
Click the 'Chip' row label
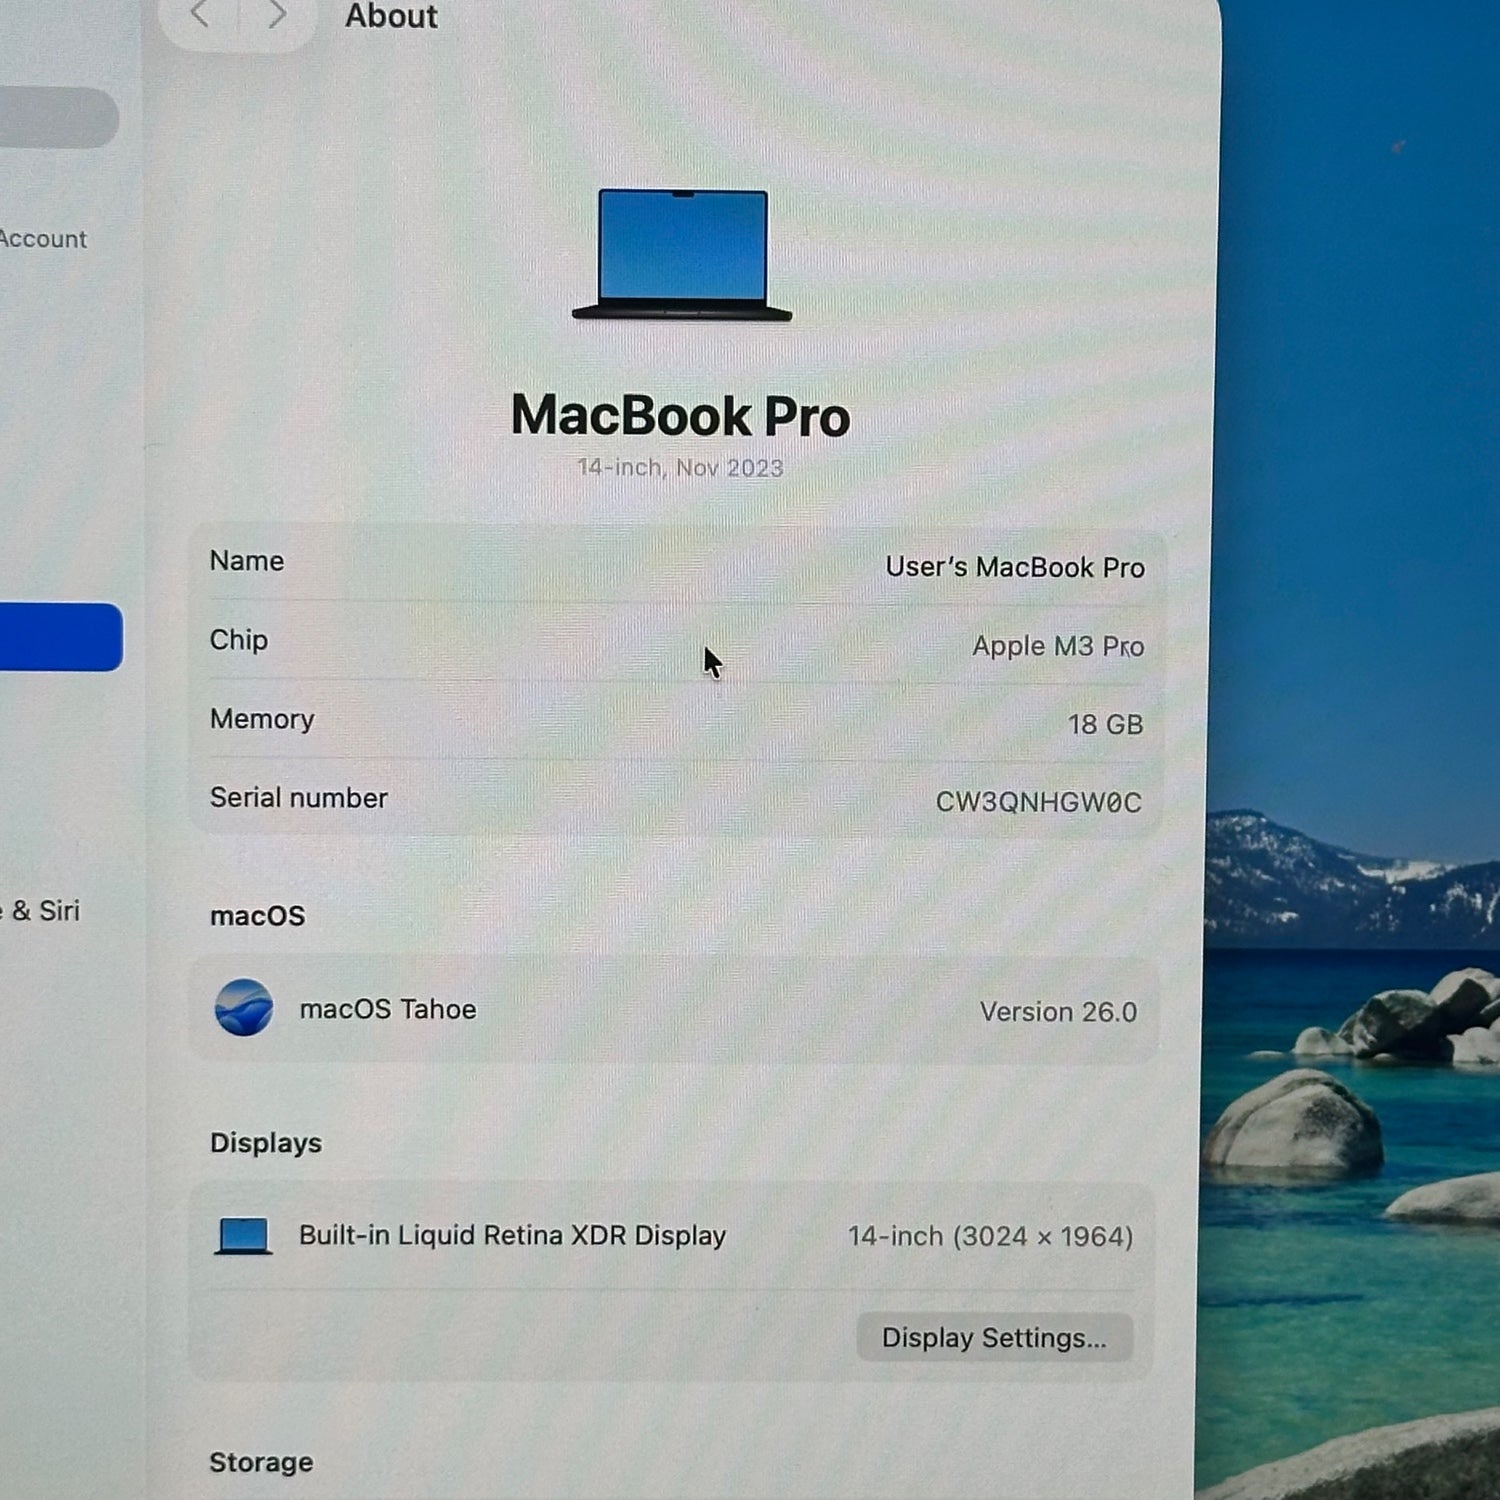239,640
